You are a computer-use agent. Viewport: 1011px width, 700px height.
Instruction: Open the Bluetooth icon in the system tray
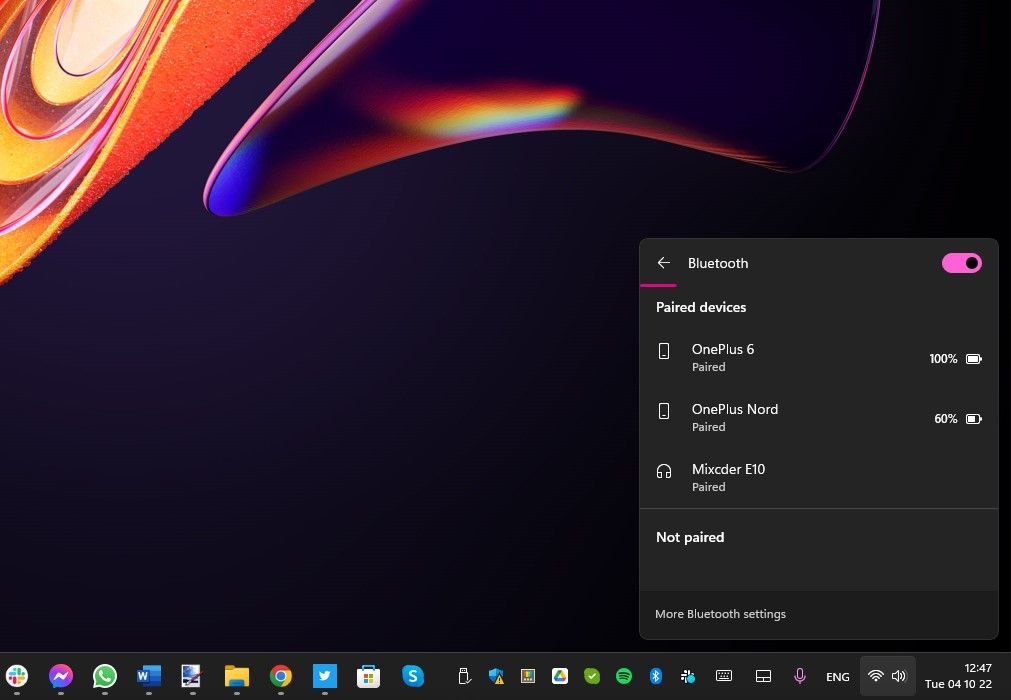(655, 676)
